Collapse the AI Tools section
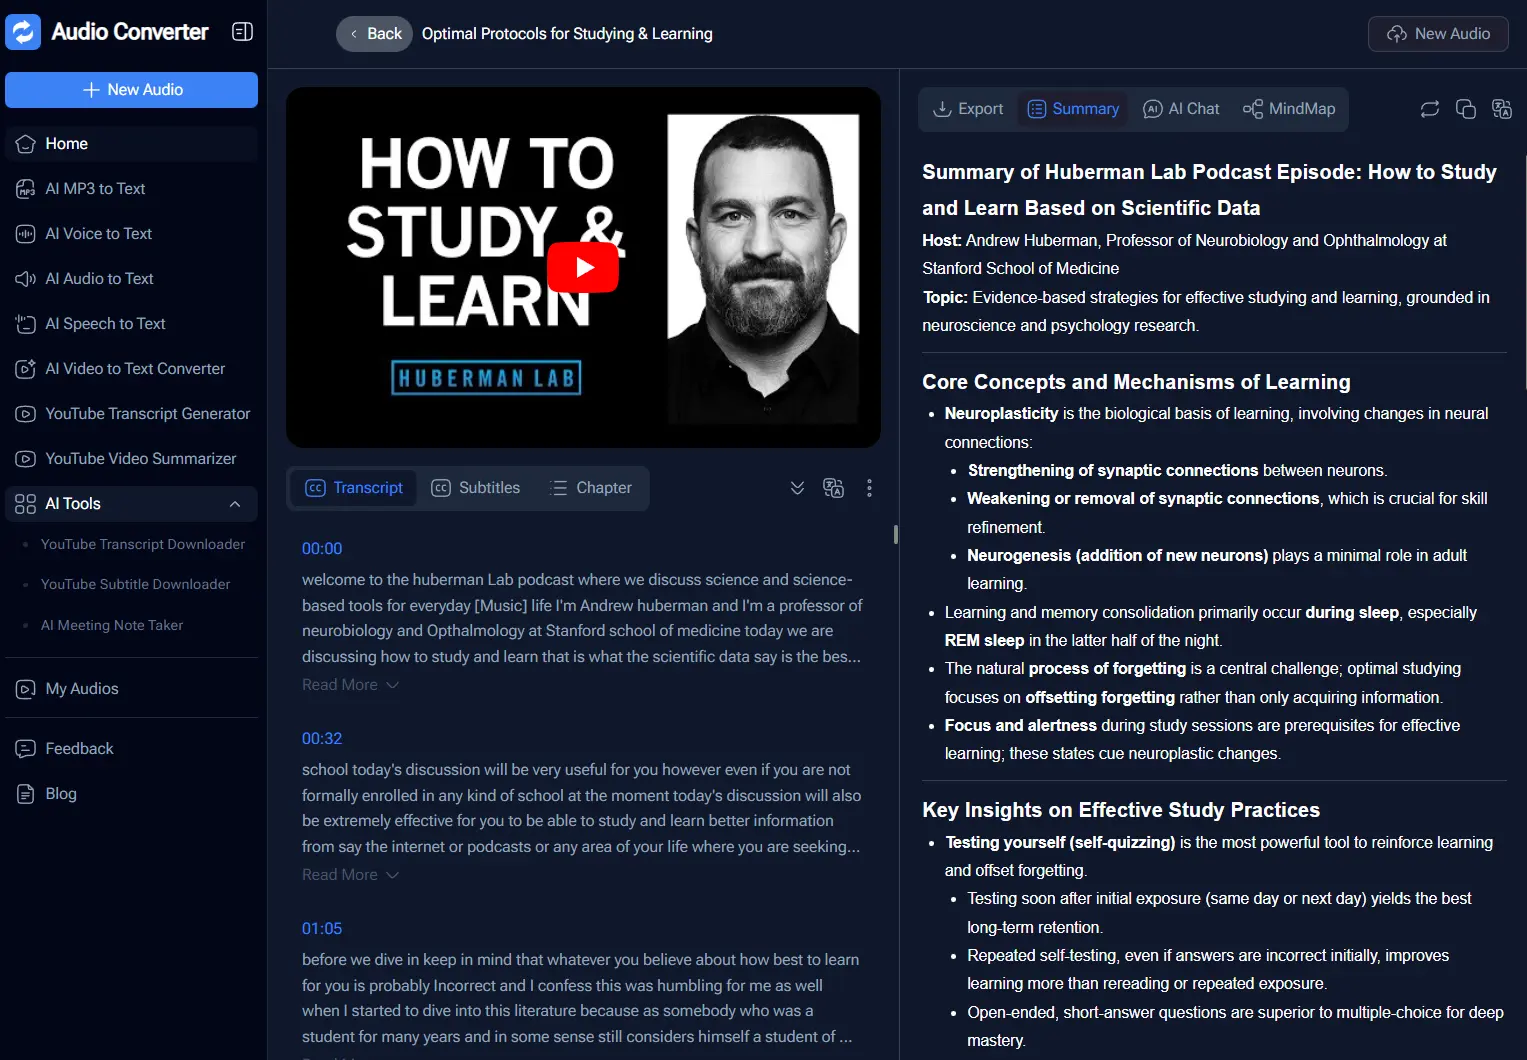Screen dimensions: 1527x1060 click(x=236, y=504)
